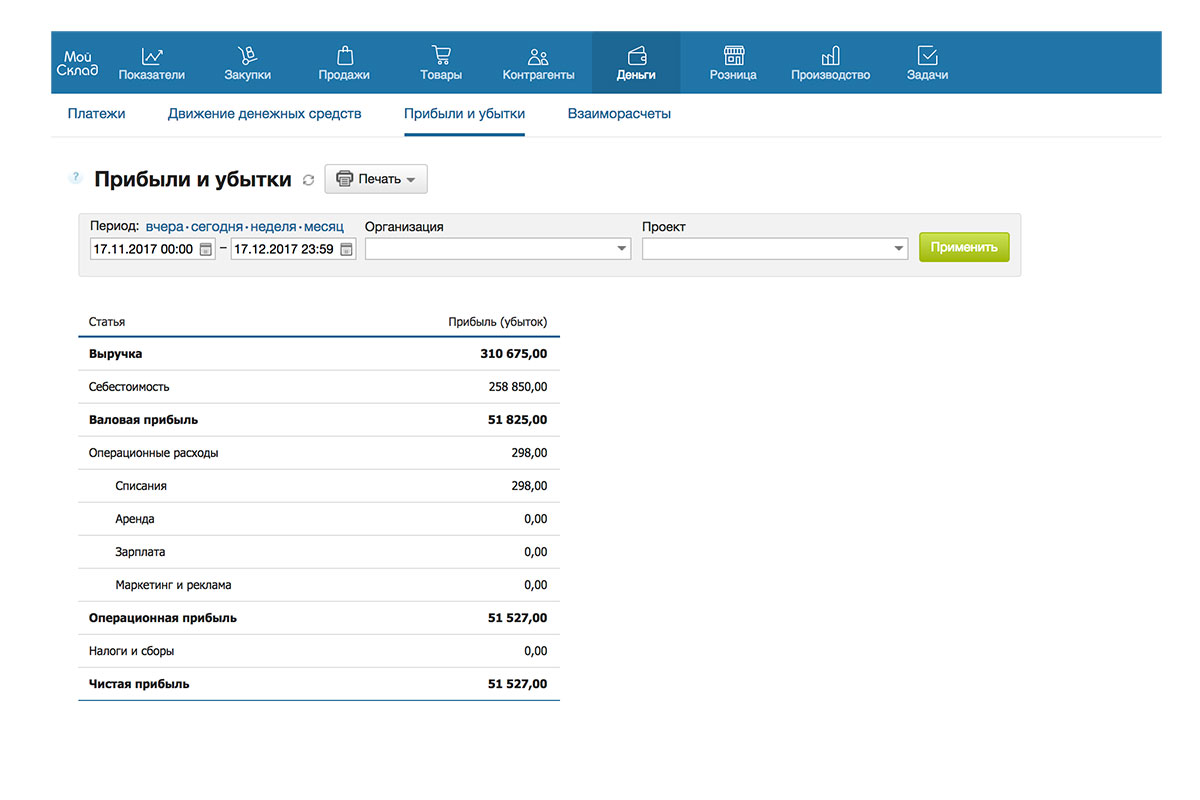
Task: Open the Производство section icon
Action: 830,56
